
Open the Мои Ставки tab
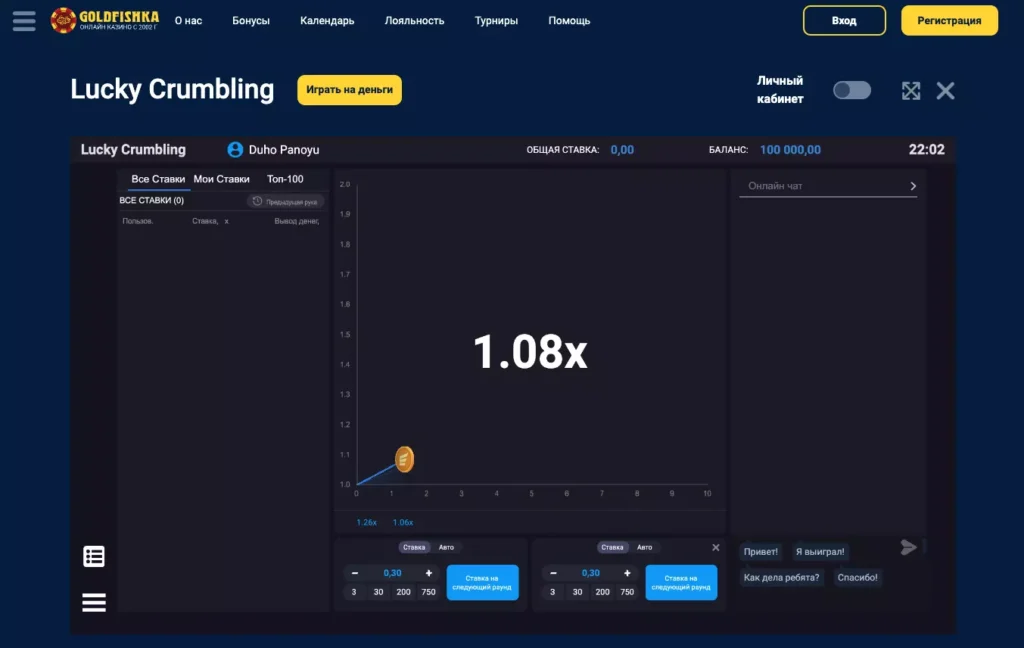pos(221,179)
